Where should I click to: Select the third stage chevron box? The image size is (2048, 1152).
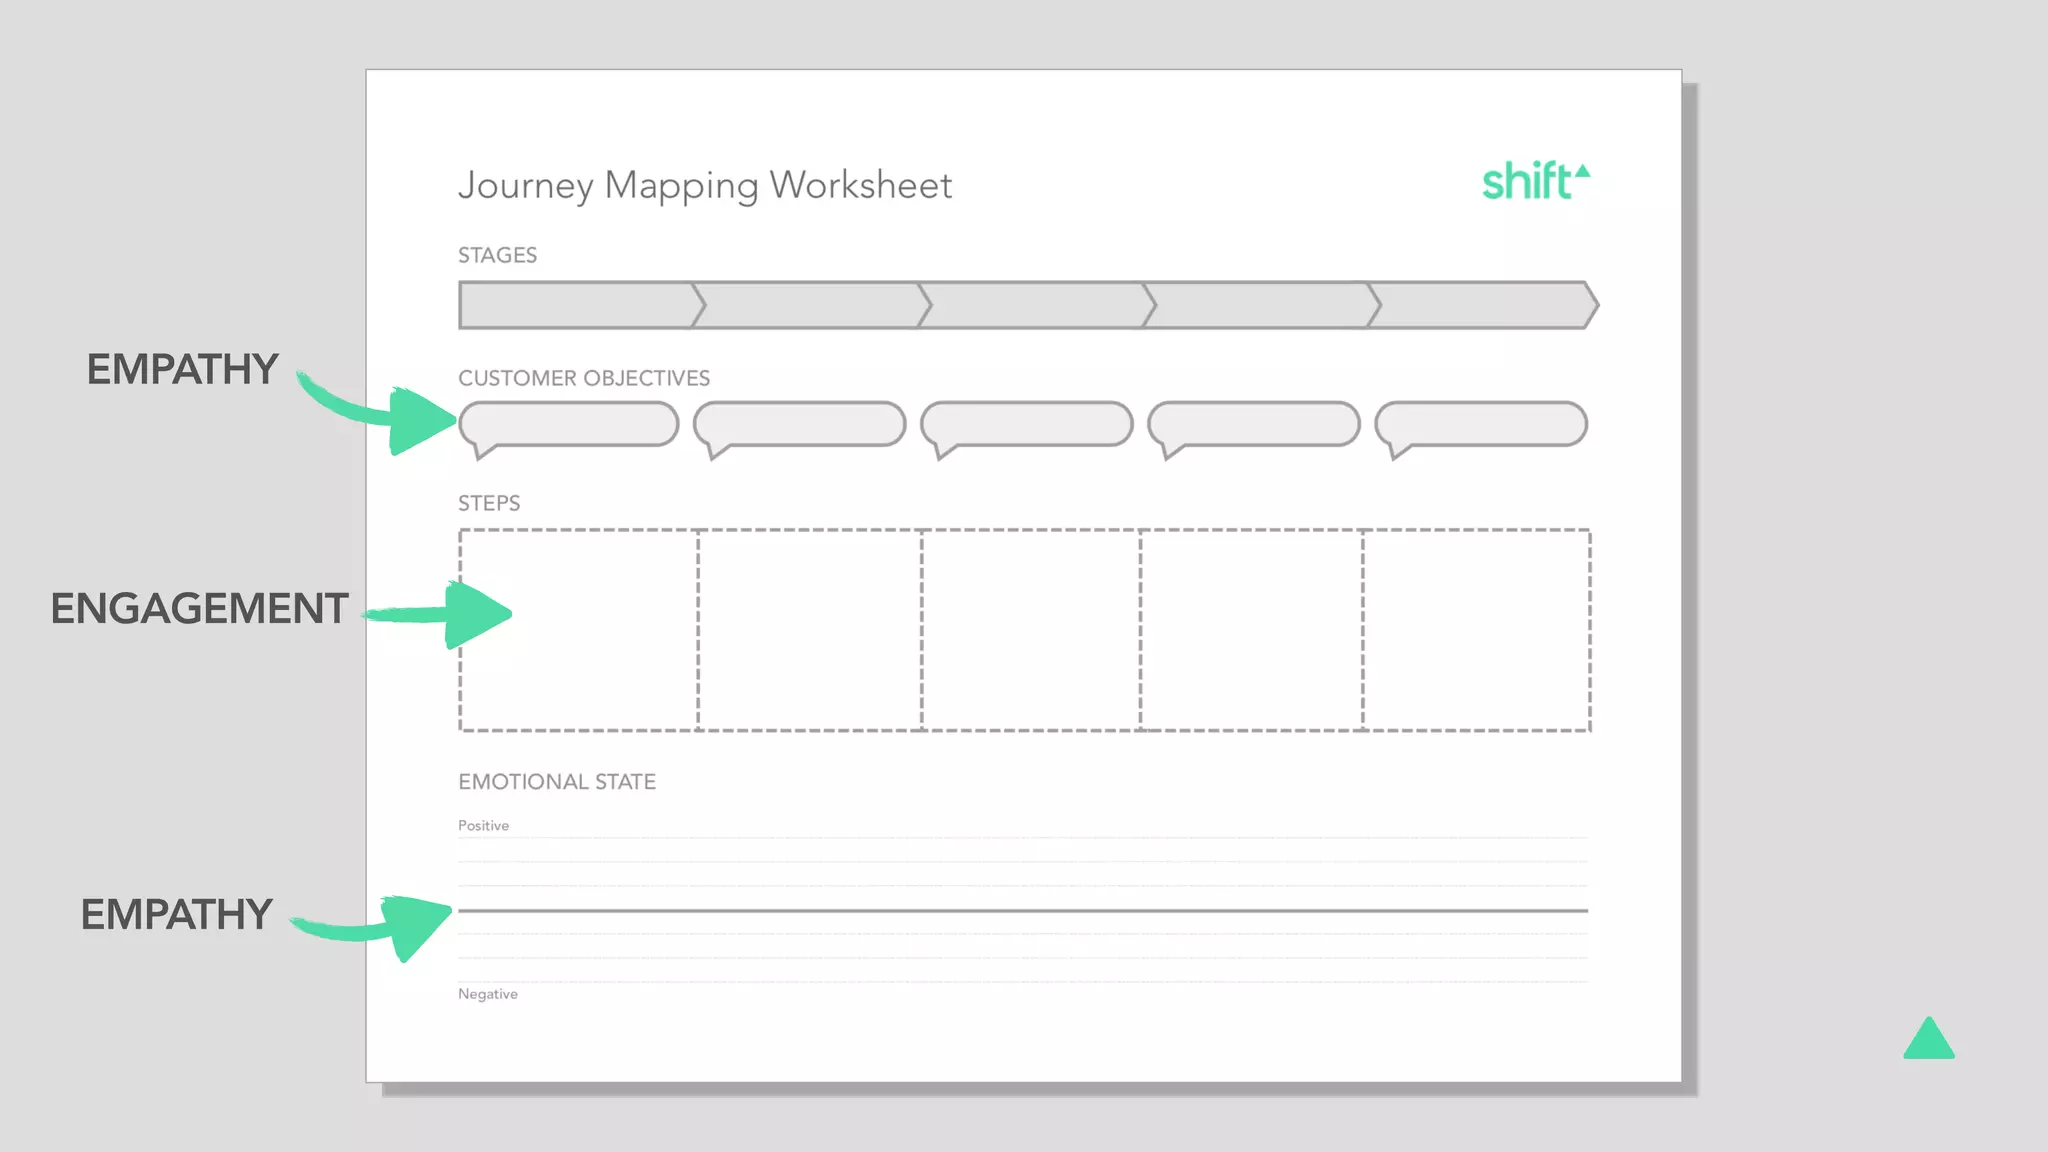tap(1033, 305)
